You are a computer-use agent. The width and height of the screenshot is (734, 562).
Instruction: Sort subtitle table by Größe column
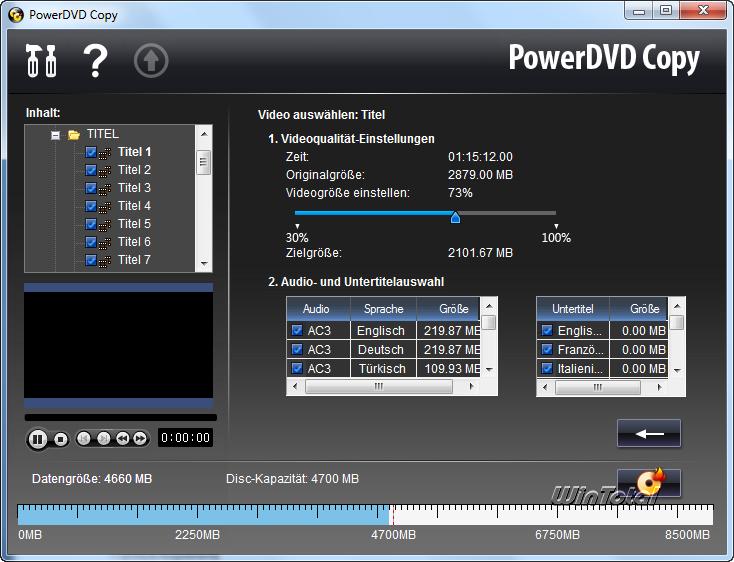coord(639,309)
